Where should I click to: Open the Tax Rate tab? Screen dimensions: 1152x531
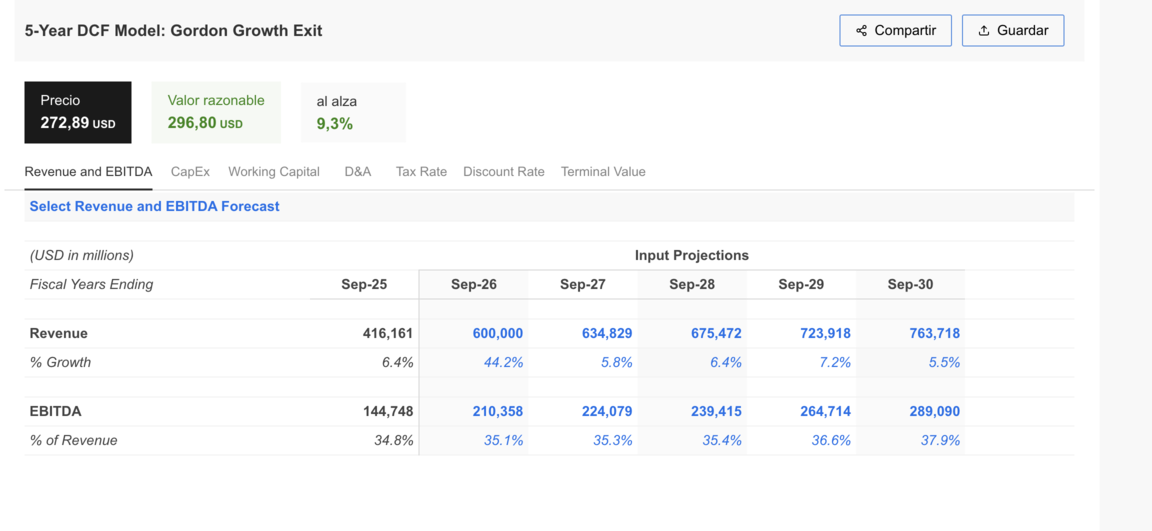point(421,172)
